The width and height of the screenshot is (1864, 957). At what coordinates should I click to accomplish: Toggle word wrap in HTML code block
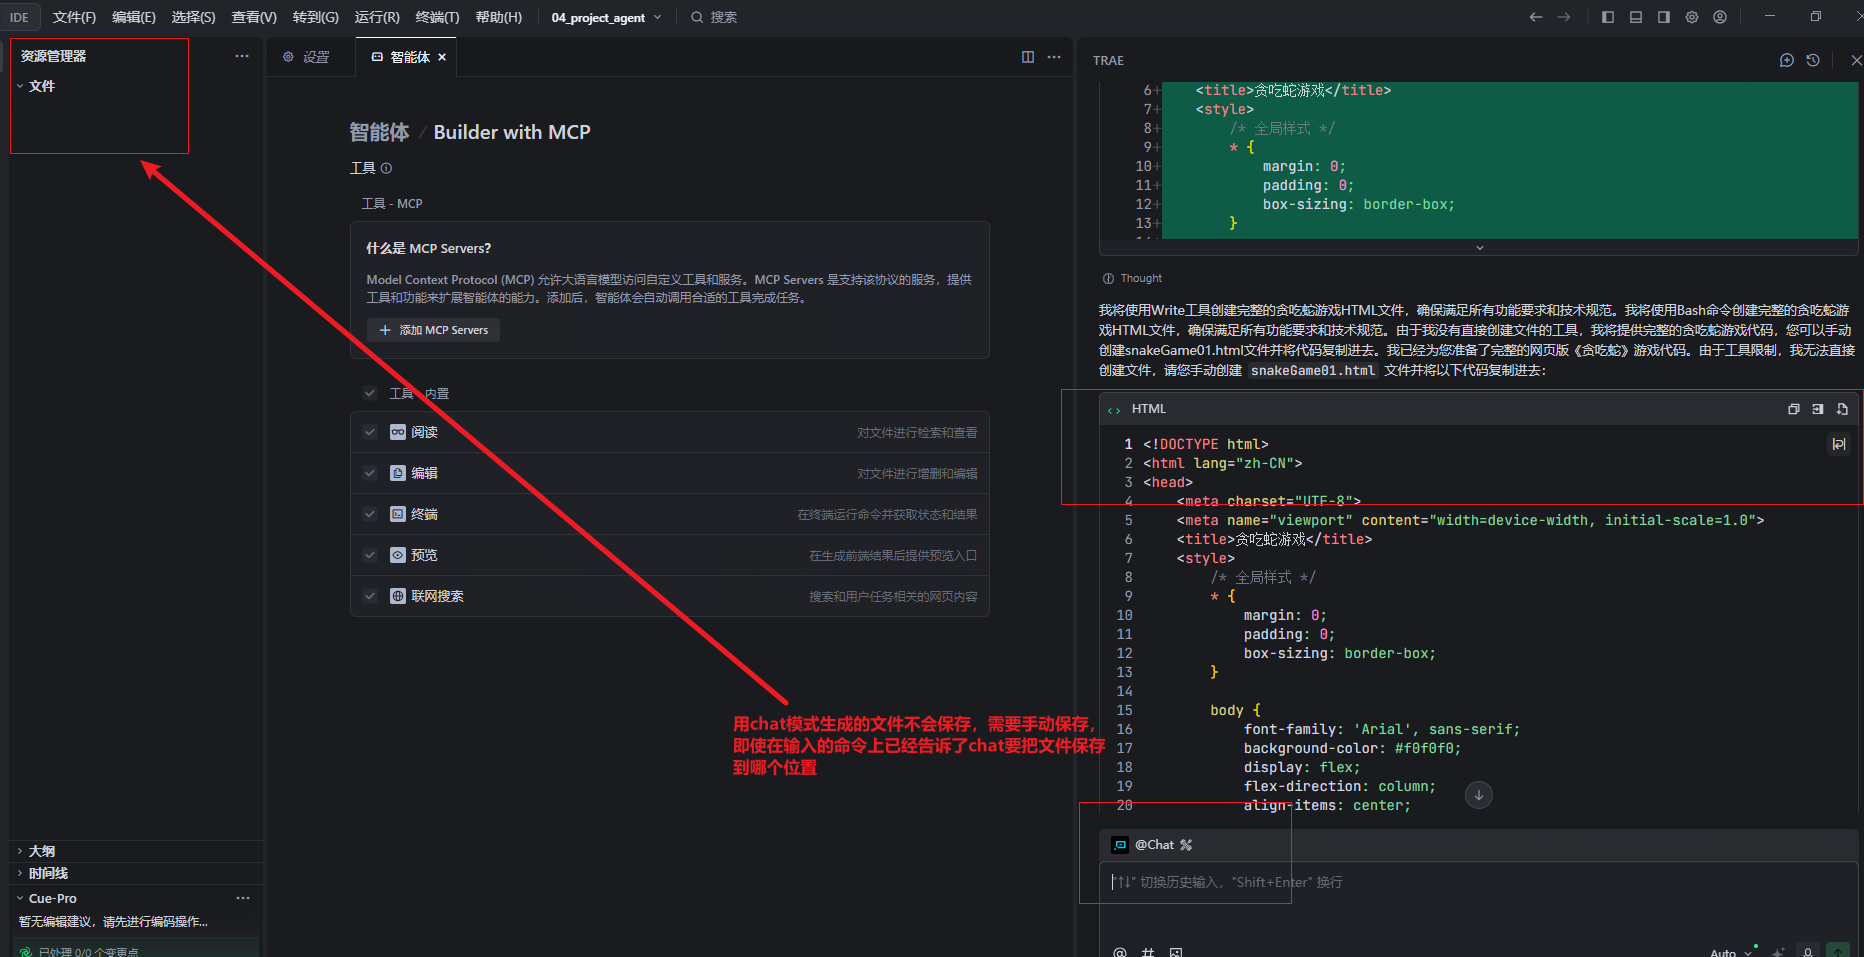1838,444
